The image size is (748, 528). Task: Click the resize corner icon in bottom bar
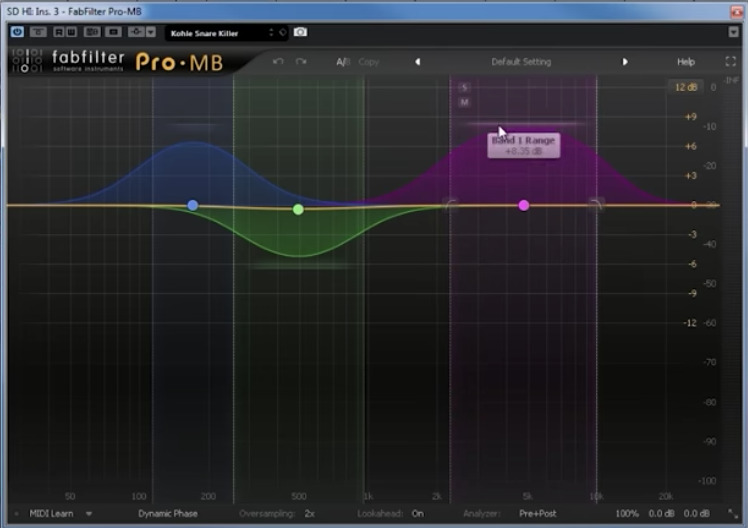732,514
